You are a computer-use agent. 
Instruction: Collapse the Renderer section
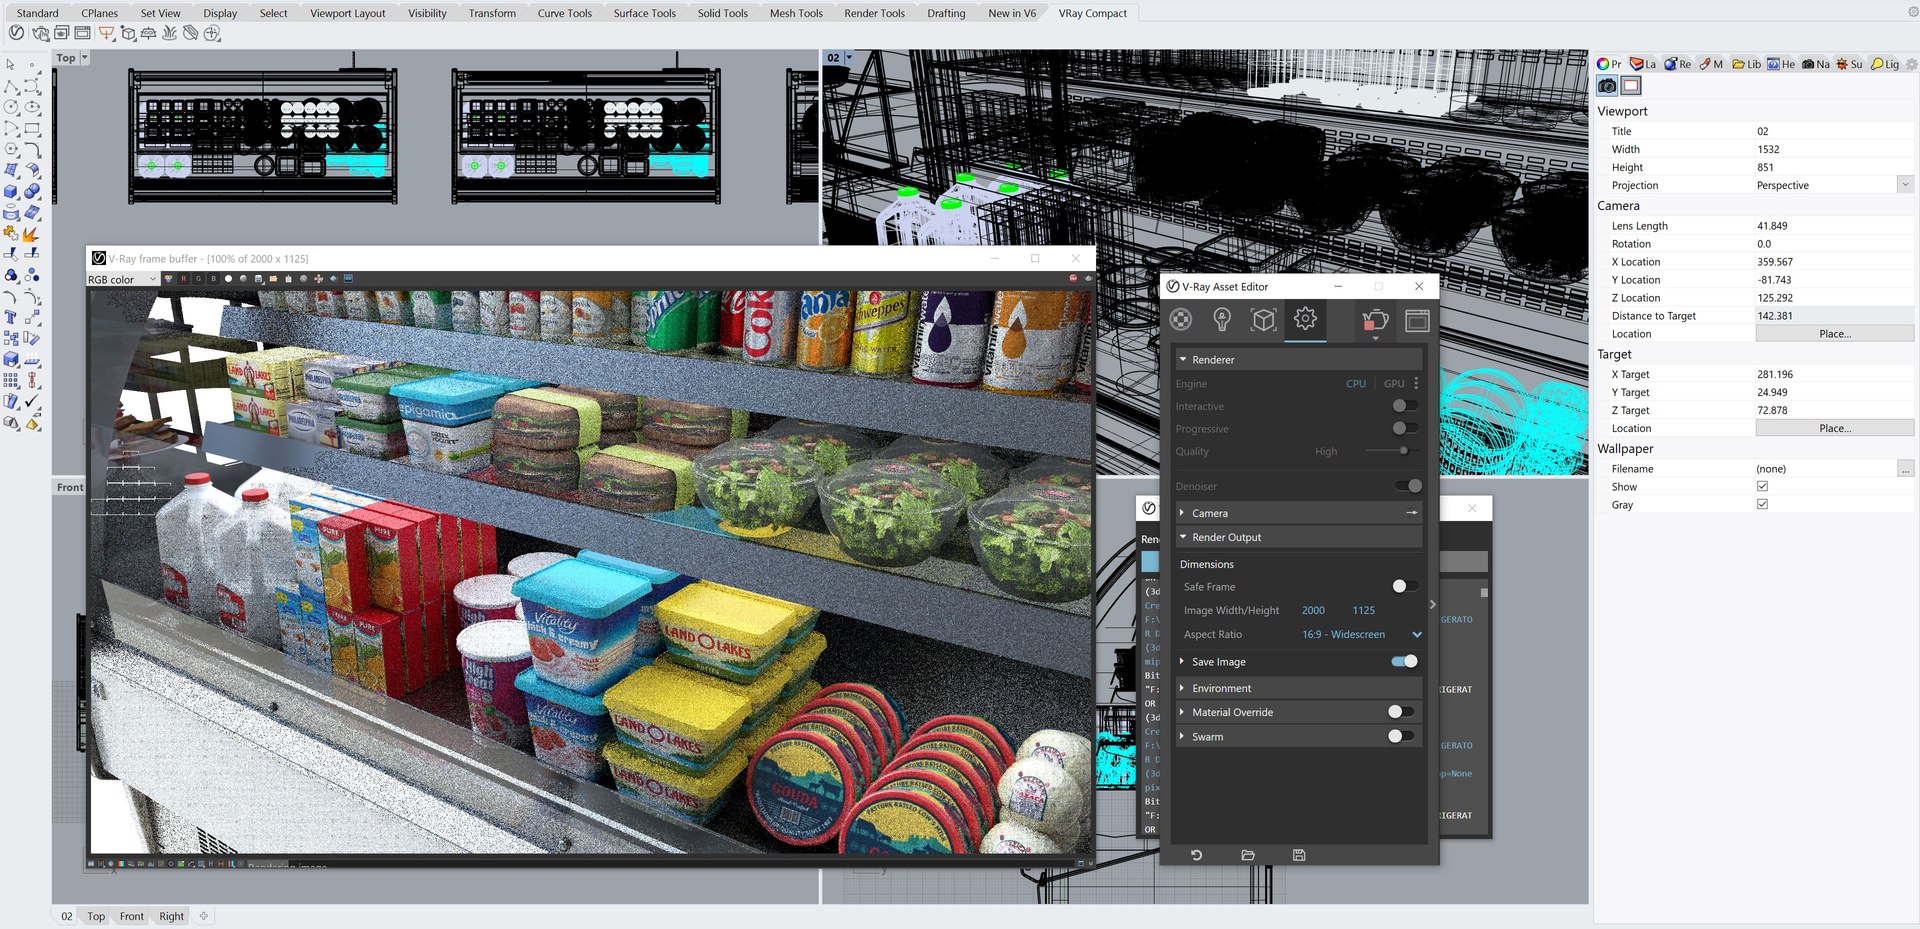1297,359
